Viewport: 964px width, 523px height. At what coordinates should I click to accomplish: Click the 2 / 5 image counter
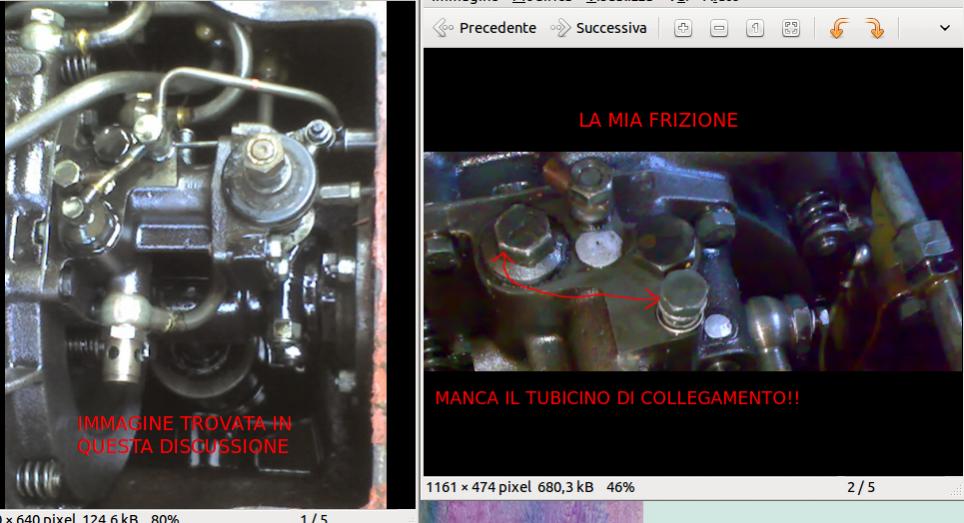point(861,487)
